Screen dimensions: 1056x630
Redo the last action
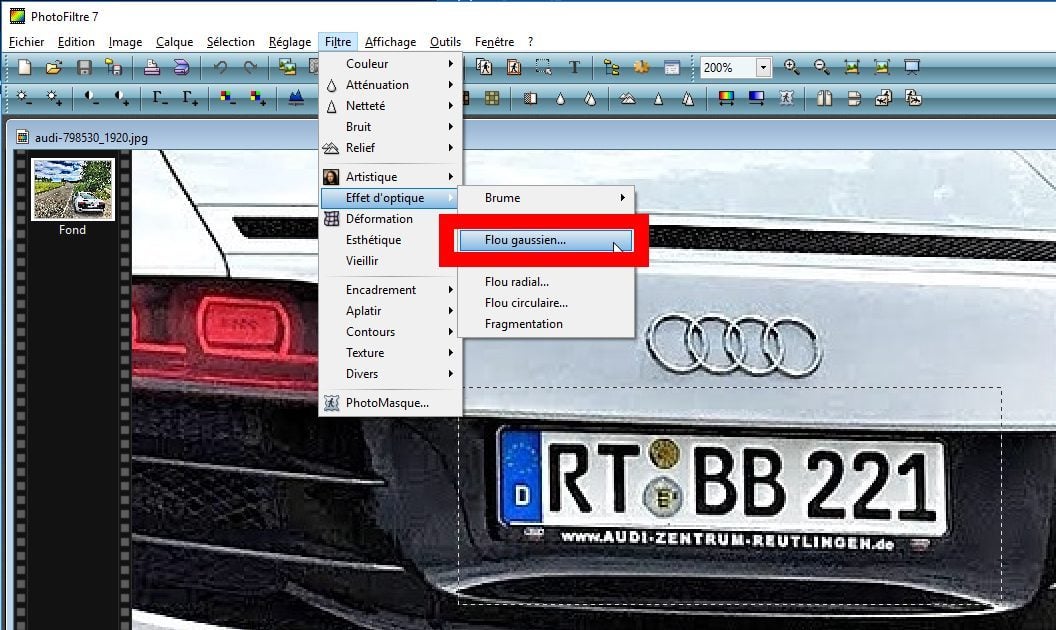[250, 67]
